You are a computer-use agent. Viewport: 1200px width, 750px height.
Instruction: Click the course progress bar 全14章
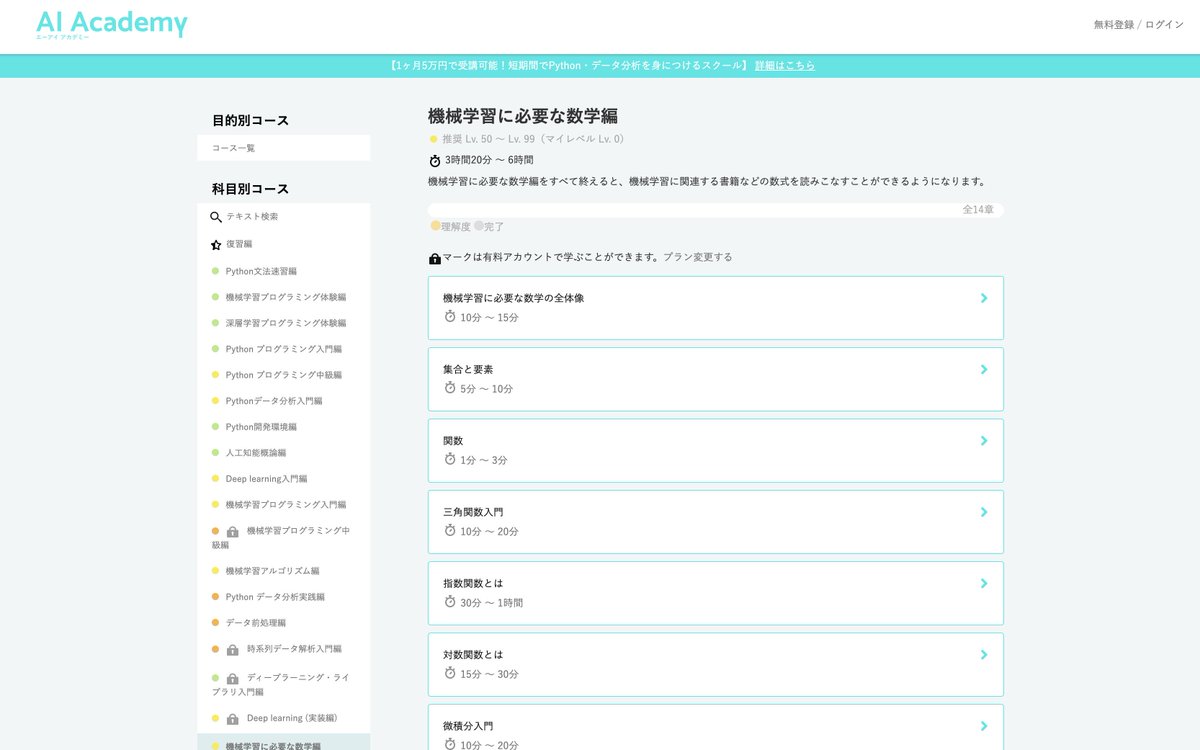(x=716, y=210)
